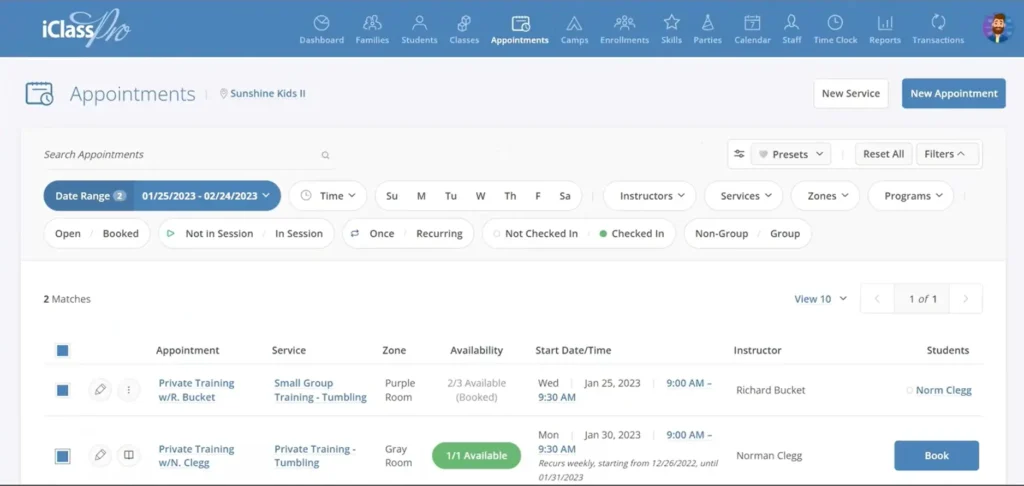
Task: Filter by Sunday (Su) day
Action: click(x=392, y=195)
